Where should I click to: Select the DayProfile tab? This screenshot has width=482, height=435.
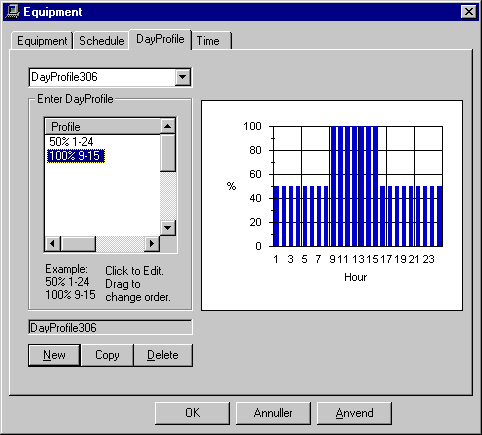(160, 39)
